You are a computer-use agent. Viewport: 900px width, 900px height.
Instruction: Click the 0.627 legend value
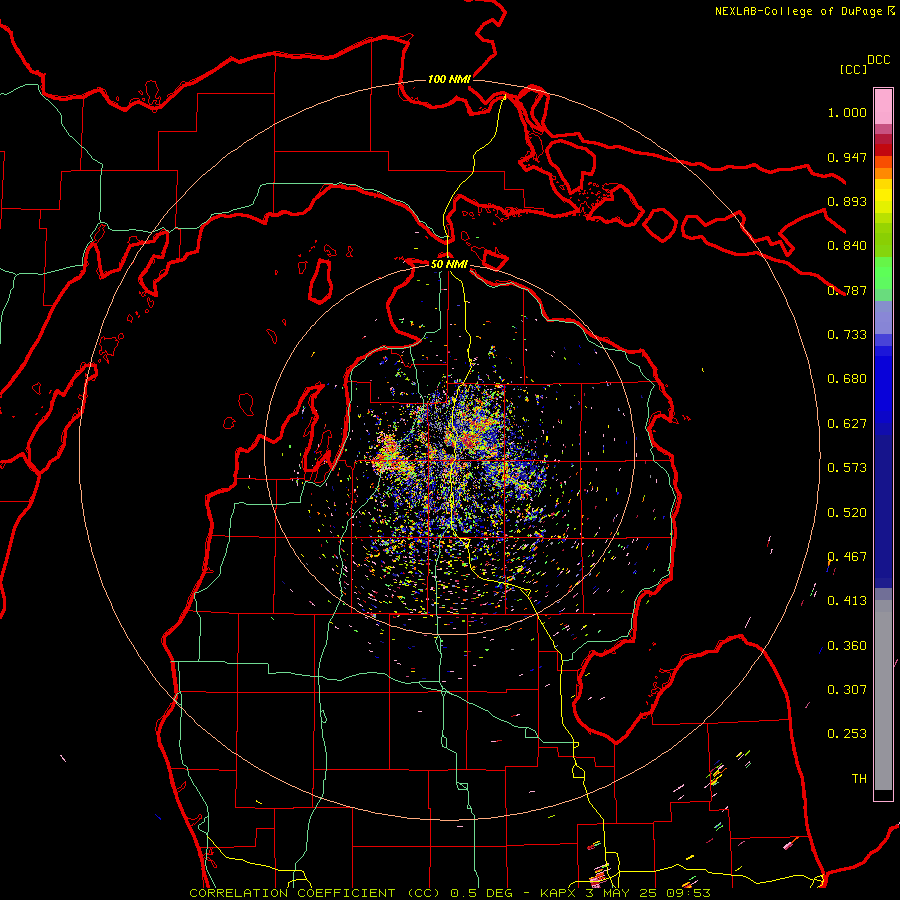[x=847, y=424]
